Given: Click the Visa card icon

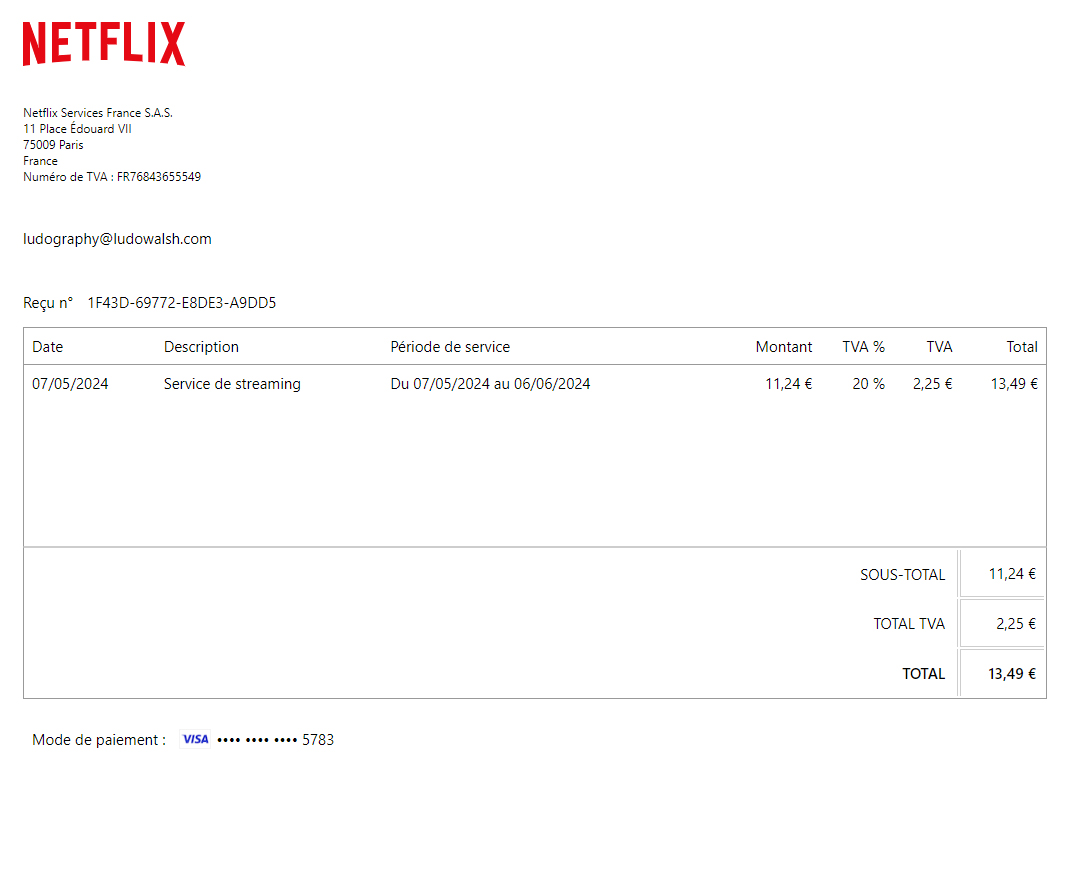Looking at the screenshot, I should click(x=195, y=739).
